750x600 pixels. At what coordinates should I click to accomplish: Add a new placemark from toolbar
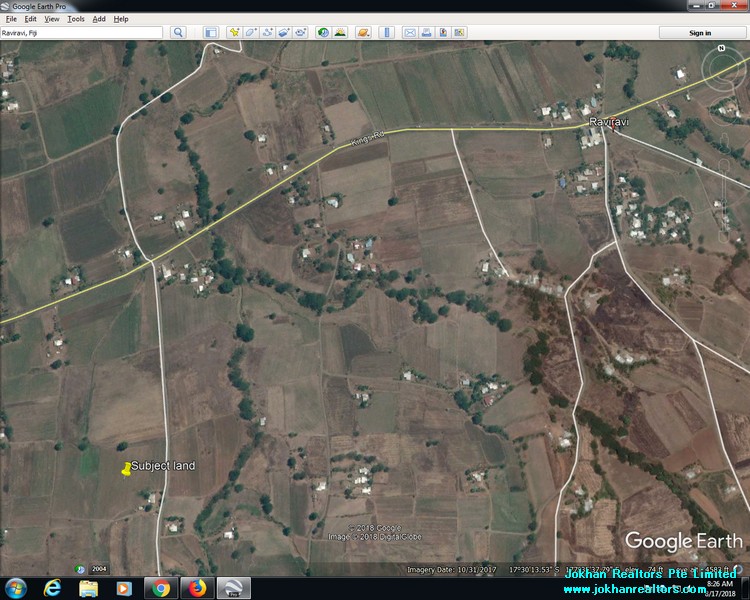(x=234, y=33)
